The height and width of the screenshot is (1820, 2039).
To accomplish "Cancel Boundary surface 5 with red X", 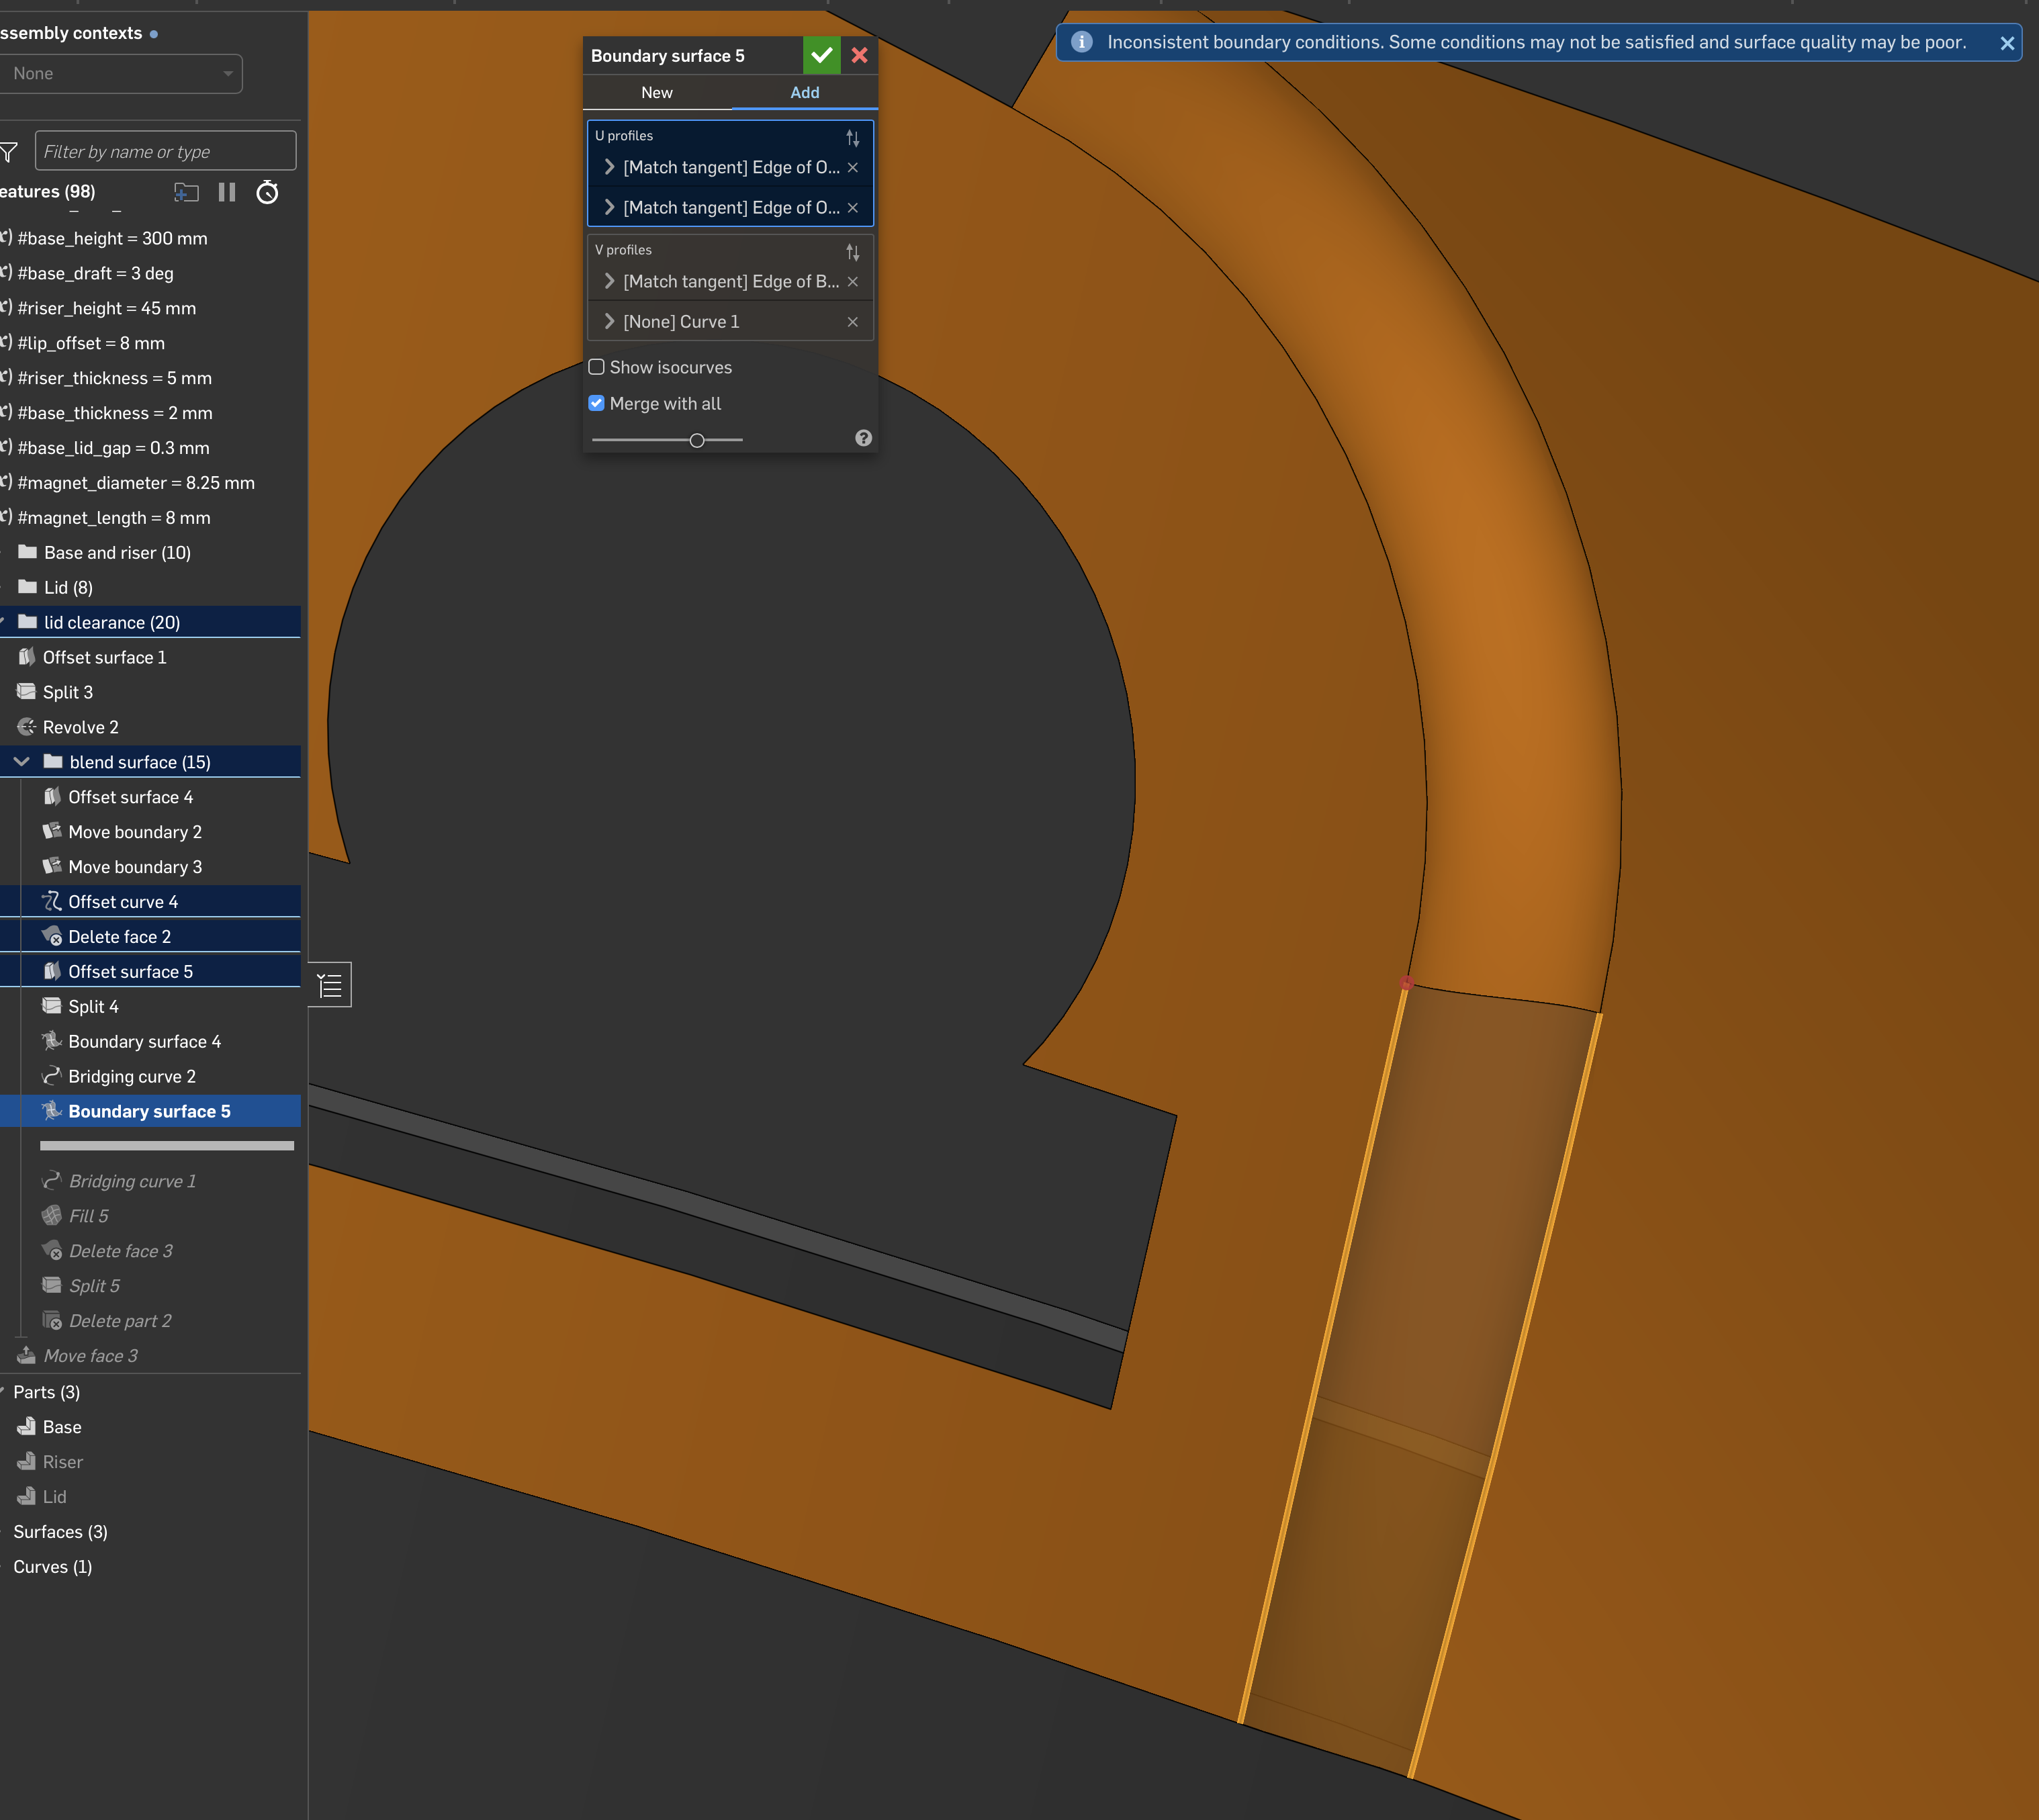I will 859,56.
